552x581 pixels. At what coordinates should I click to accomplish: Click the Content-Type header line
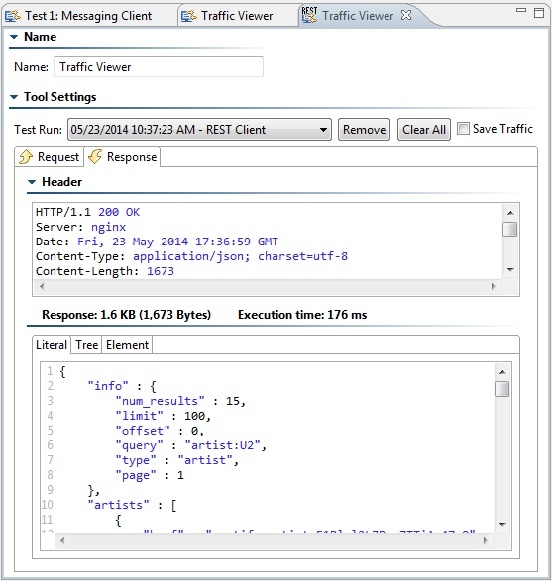[192, 256]
